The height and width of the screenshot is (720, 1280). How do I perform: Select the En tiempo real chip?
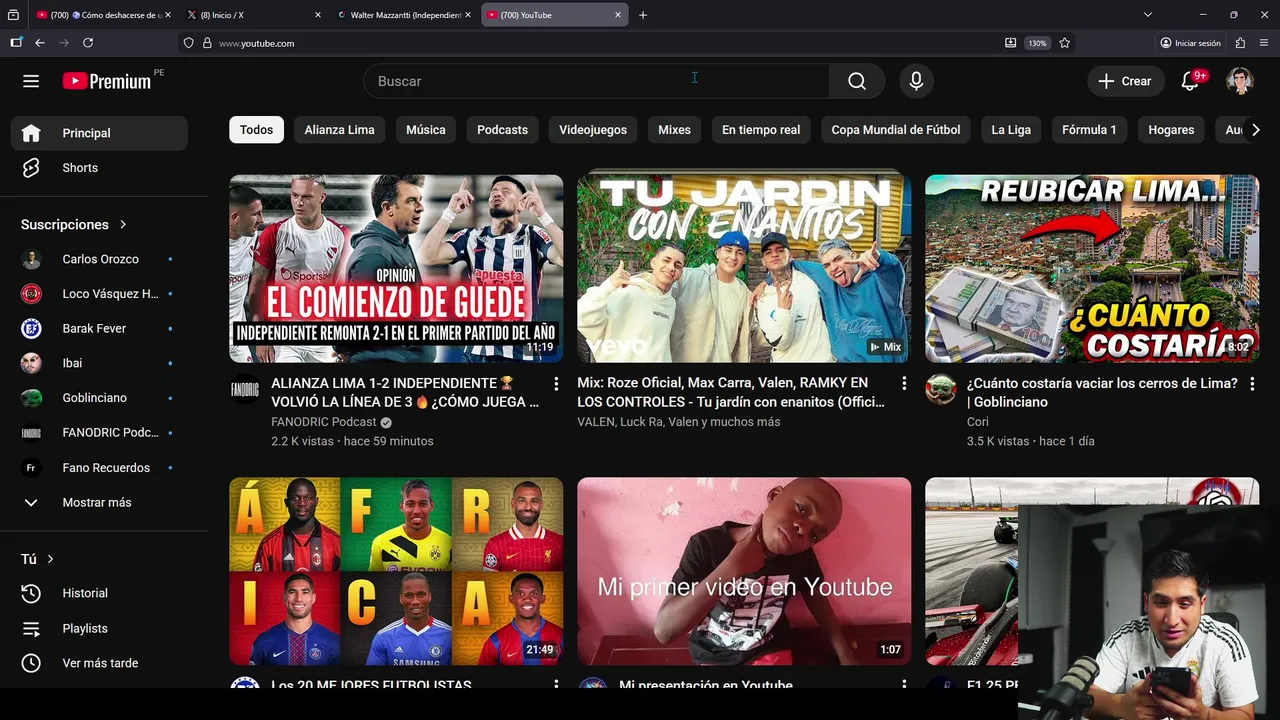[x=761, y=130]
